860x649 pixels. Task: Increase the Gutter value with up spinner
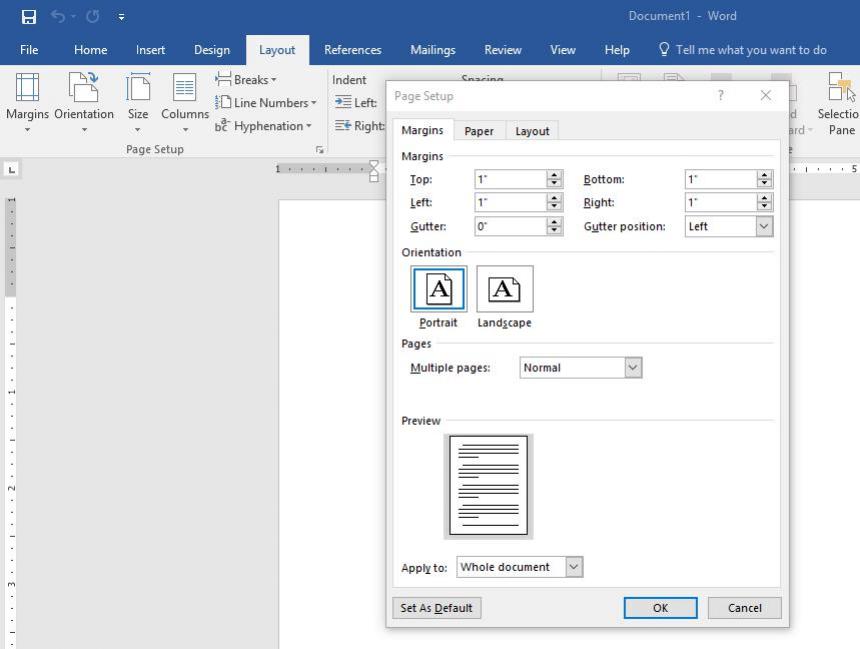pos(555,222)
